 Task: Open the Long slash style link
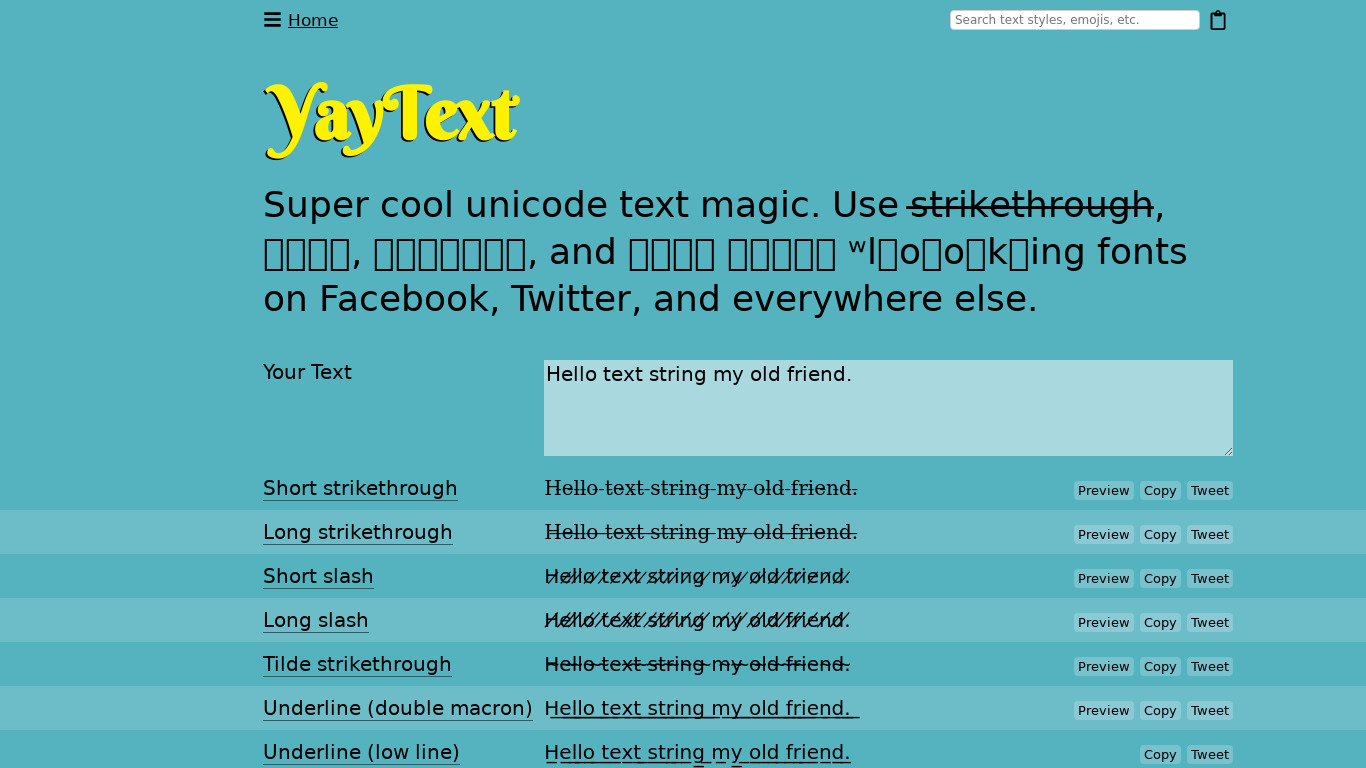click(x=316, y=620)
